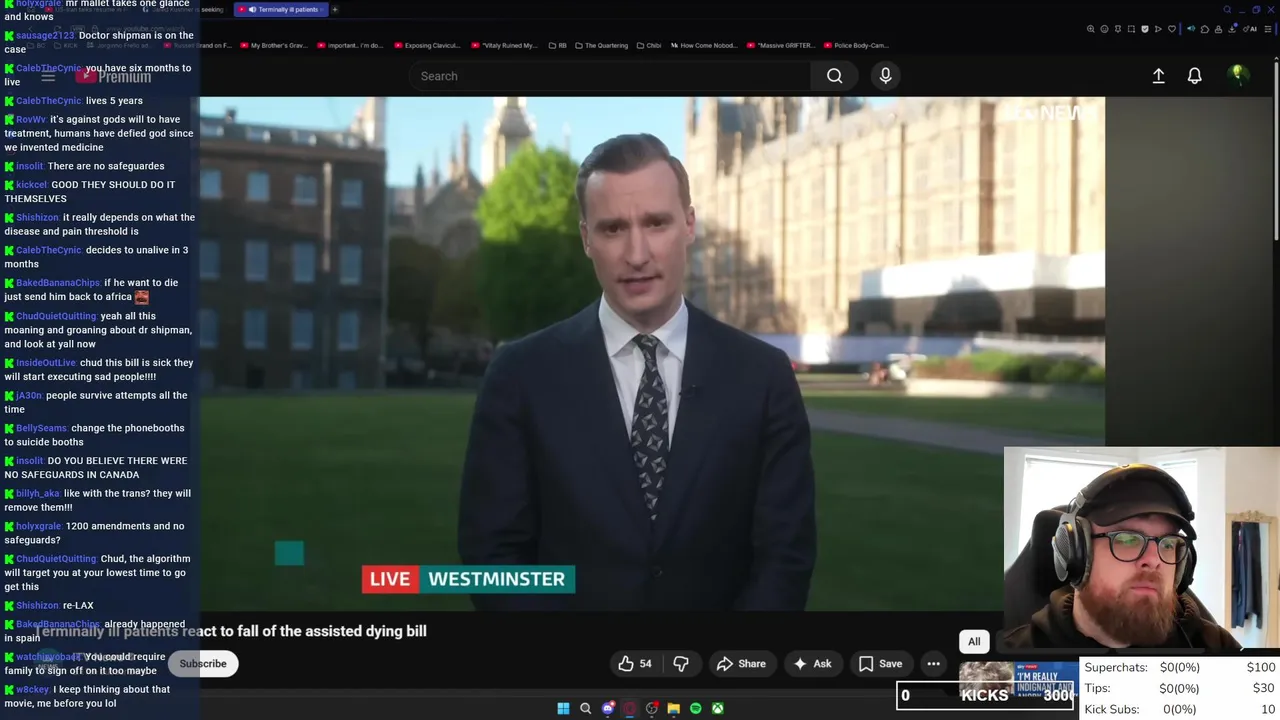Click the like thumbs-up with 54
Image resolution: width=1280 pixels, height=720 pixels.
point(635,663)
